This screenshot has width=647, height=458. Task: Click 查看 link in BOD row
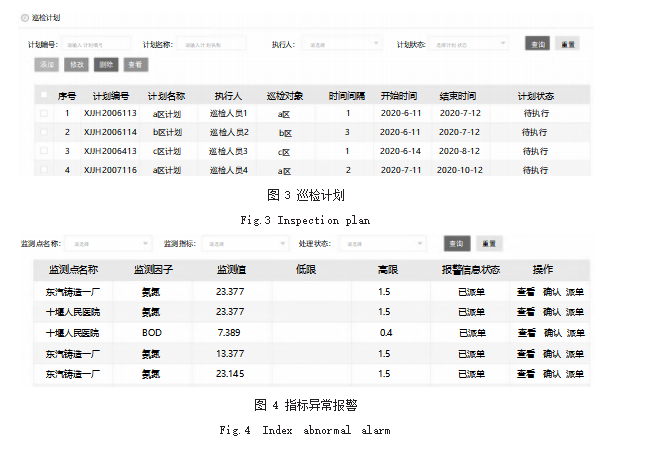pos(527,333)
